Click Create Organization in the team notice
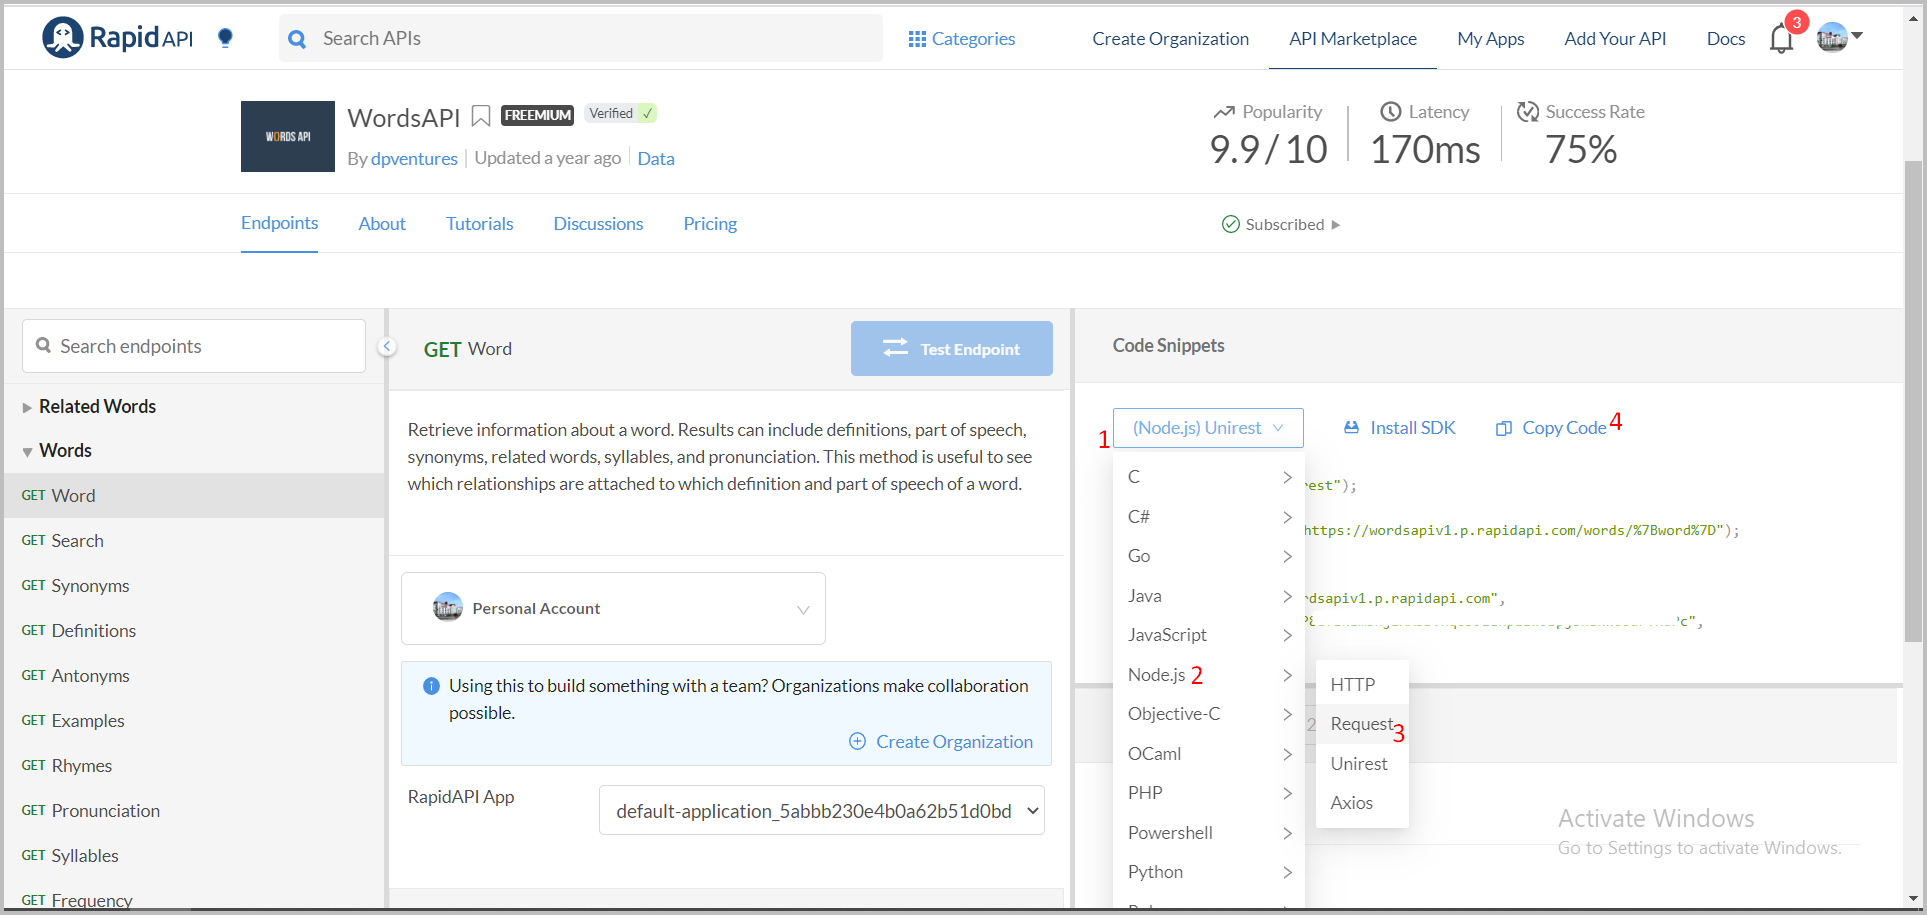 point(941,742)
